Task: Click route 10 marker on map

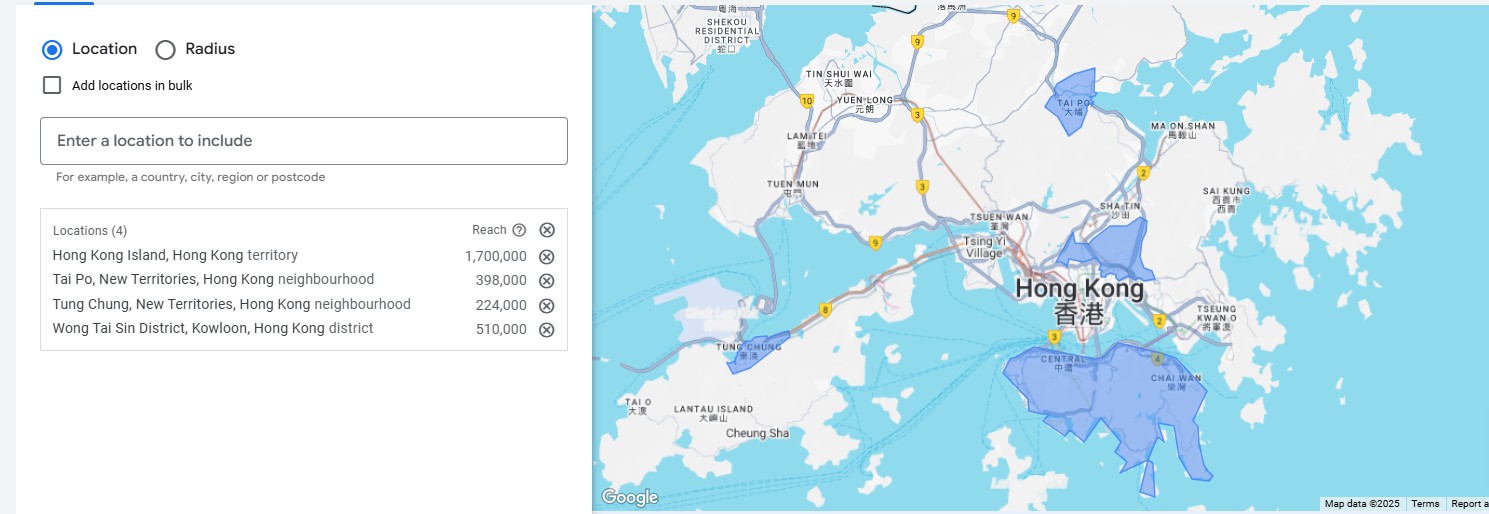Action: pos(807,100)
